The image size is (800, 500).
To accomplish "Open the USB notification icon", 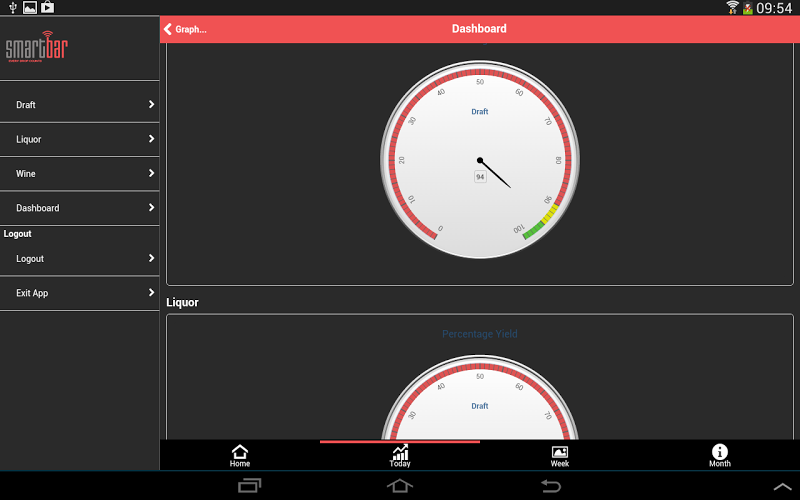I will point(13,7).
